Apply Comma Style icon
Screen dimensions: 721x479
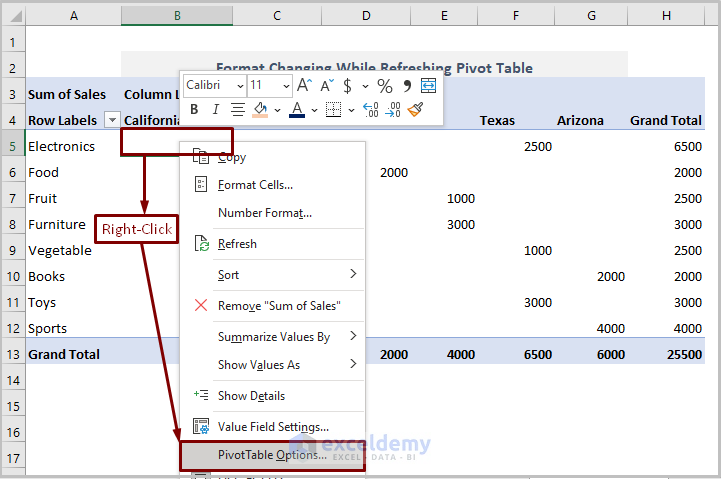point(407,86)
